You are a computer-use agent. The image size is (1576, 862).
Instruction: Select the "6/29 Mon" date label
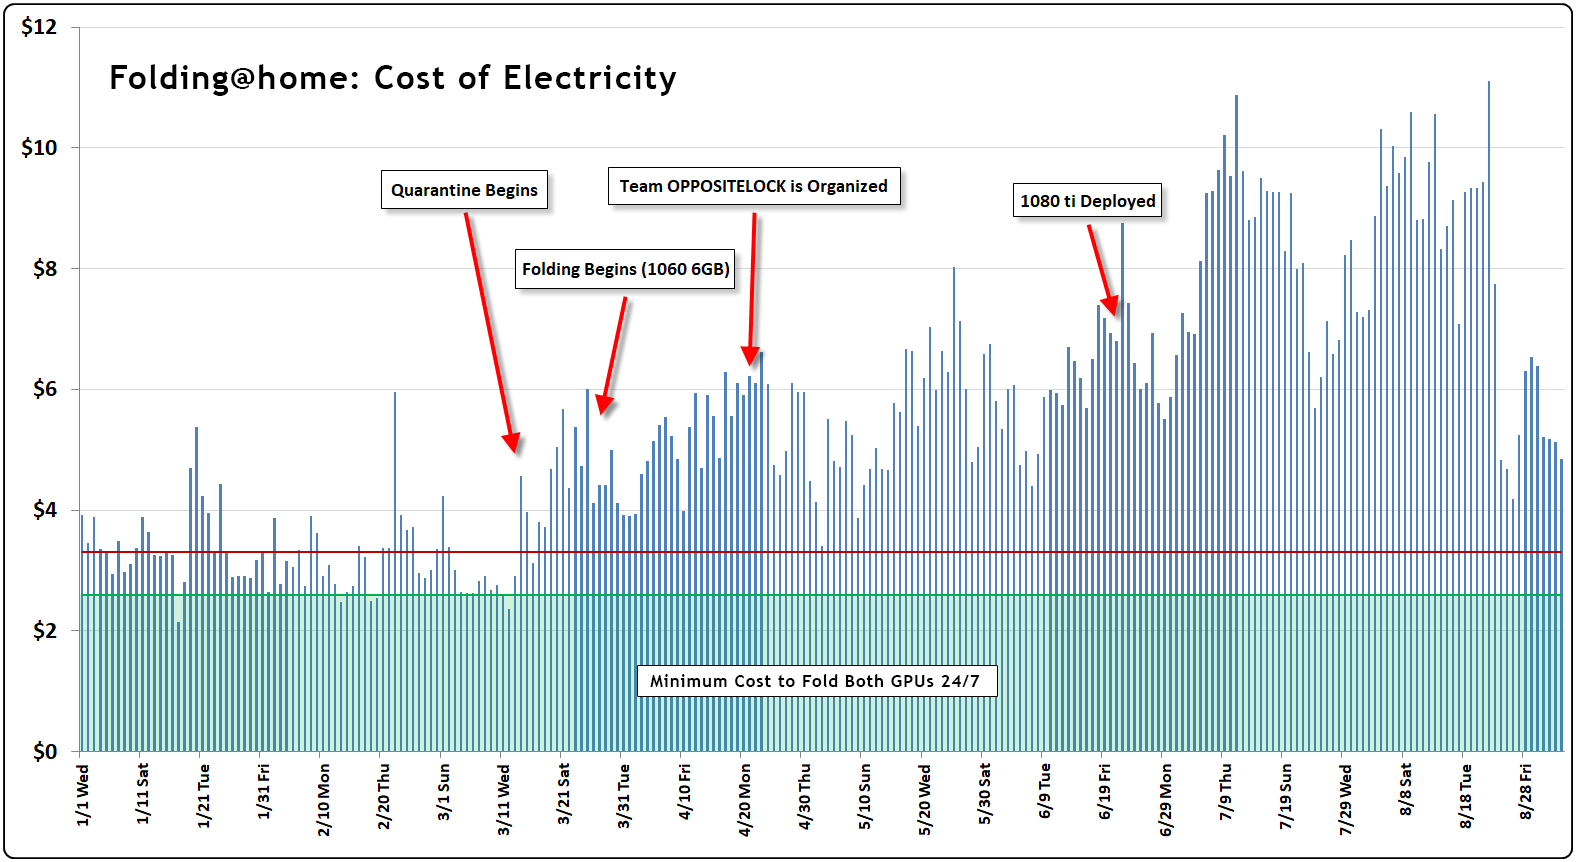pos(1166,800)
